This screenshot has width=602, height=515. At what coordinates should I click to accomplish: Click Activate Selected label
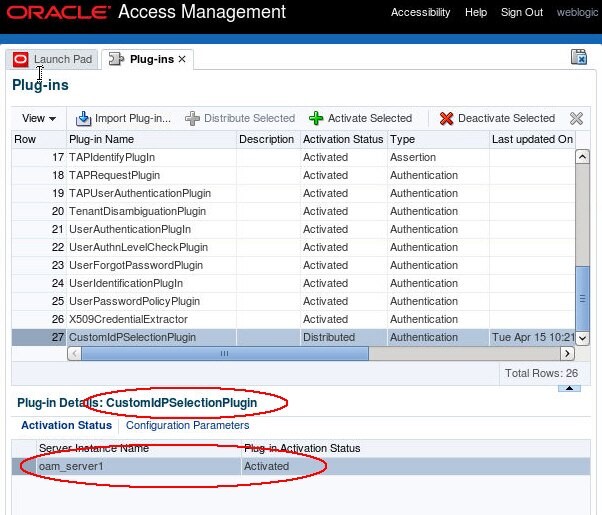370,118
